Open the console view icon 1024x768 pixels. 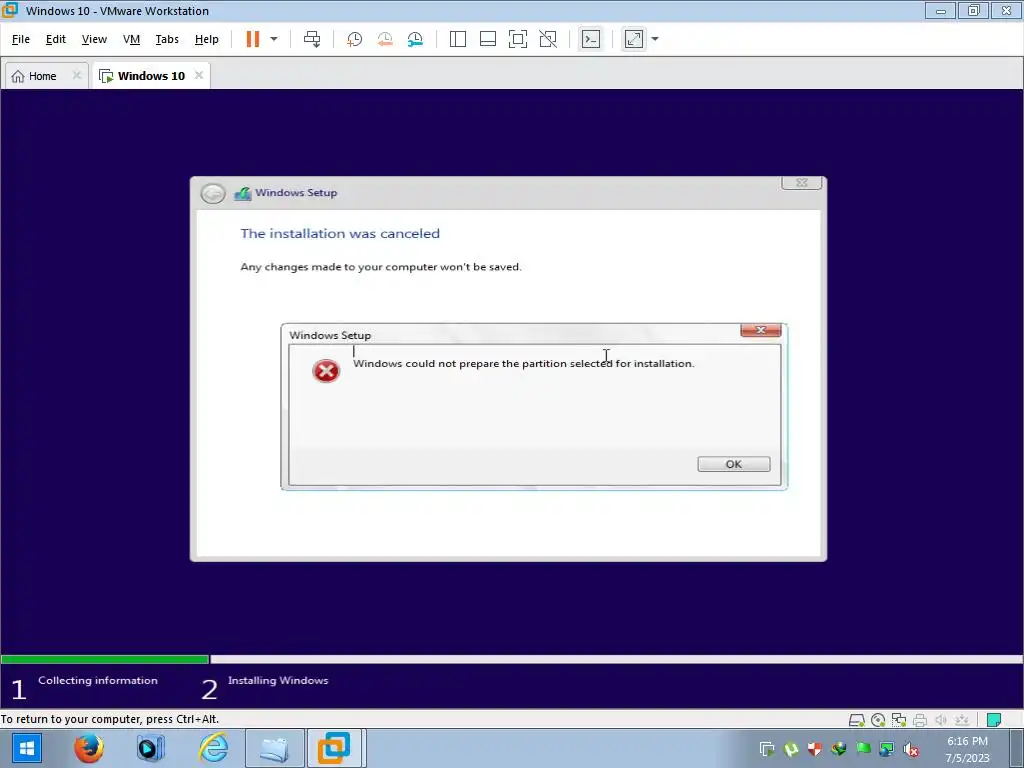tap(591, 39)
